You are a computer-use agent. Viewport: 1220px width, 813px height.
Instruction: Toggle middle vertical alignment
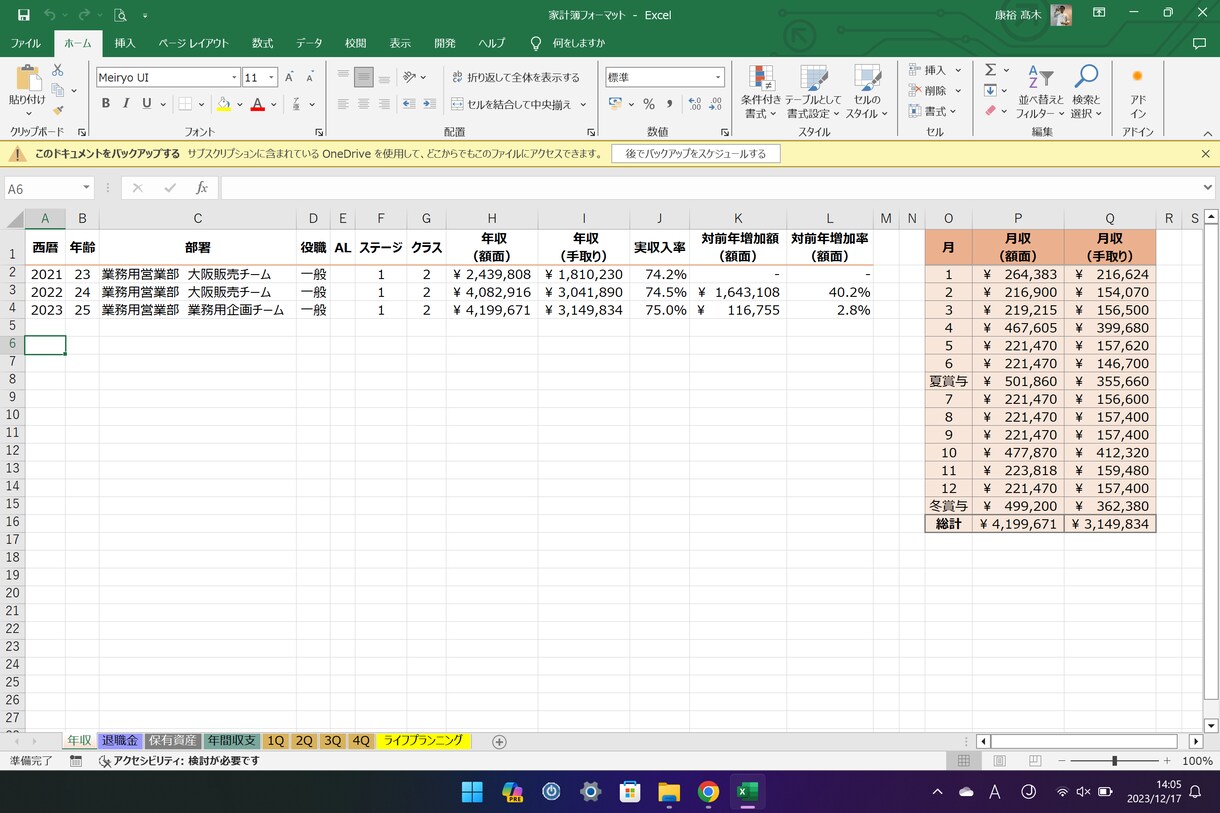click(x=363, y=77)
